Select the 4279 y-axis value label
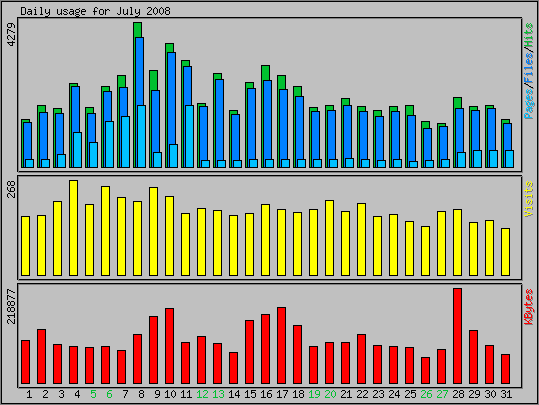 pyautogui.click(x=11, y=35)
